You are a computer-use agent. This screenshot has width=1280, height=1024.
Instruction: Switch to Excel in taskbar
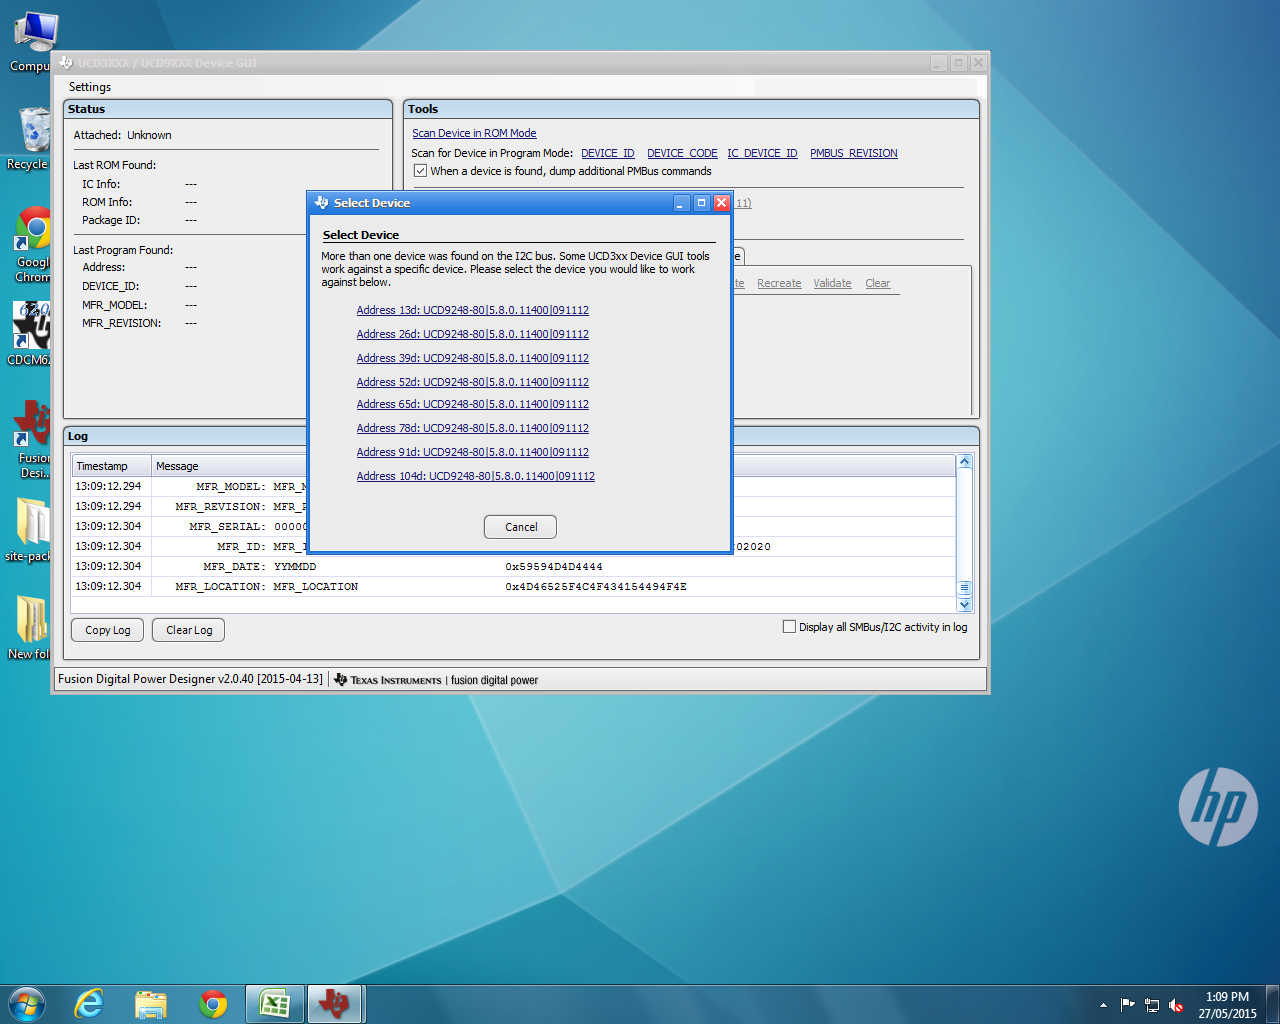tap(275, 1004)
